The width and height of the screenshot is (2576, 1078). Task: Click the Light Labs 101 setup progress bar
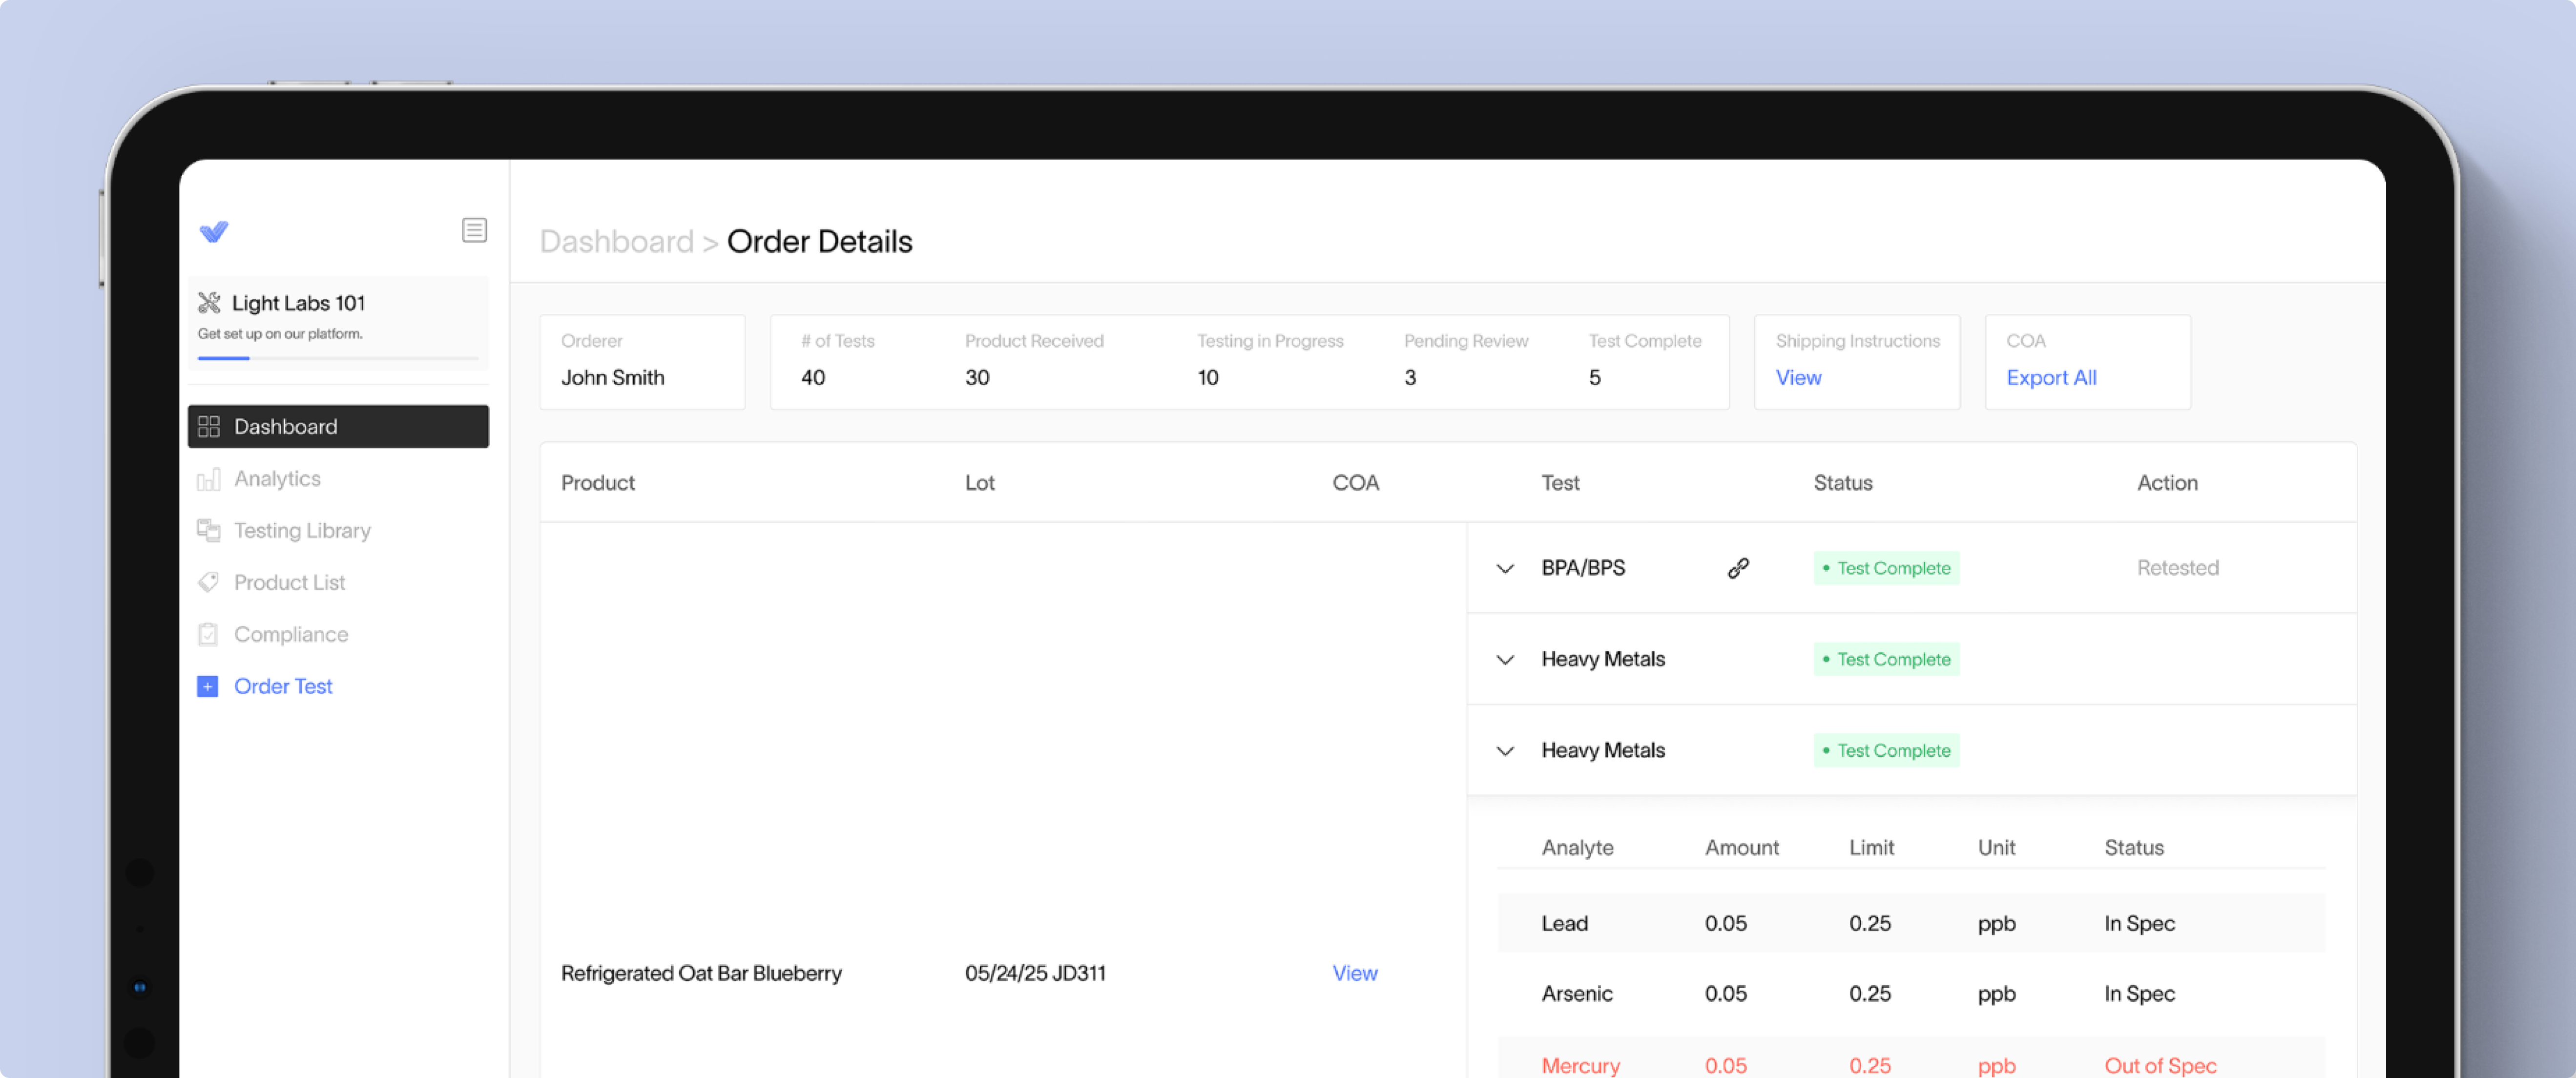pos(338,357)
